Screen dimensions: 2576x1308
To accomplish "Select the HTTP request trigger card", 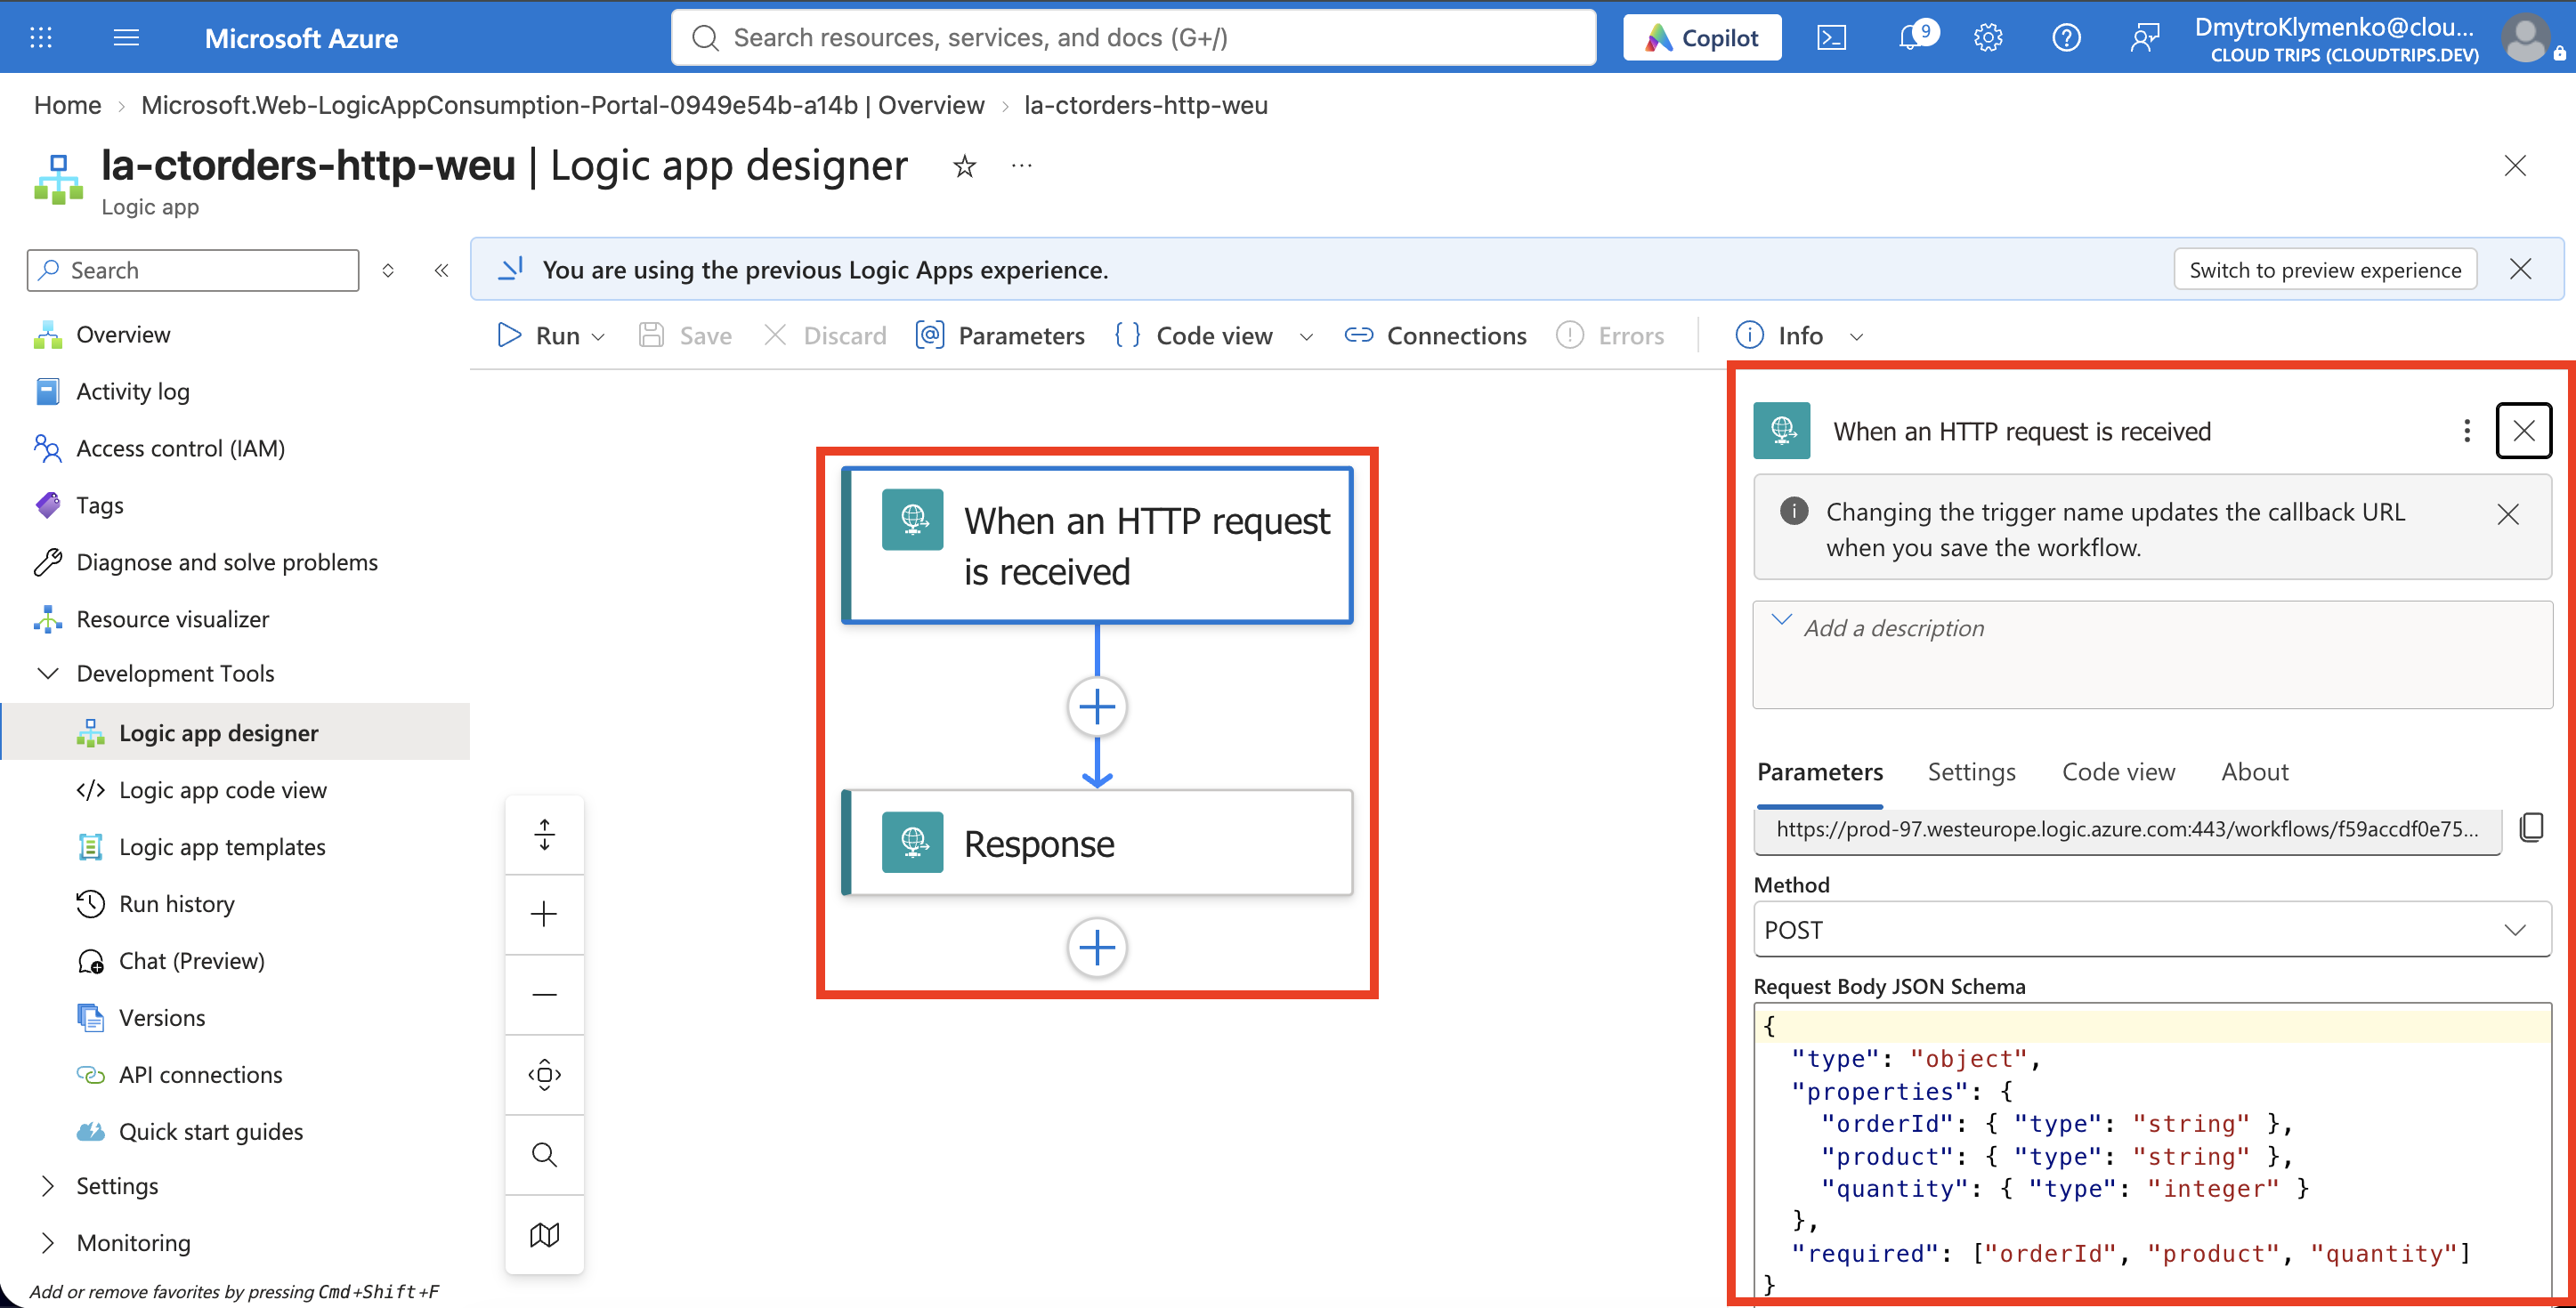I will 1097,546.
